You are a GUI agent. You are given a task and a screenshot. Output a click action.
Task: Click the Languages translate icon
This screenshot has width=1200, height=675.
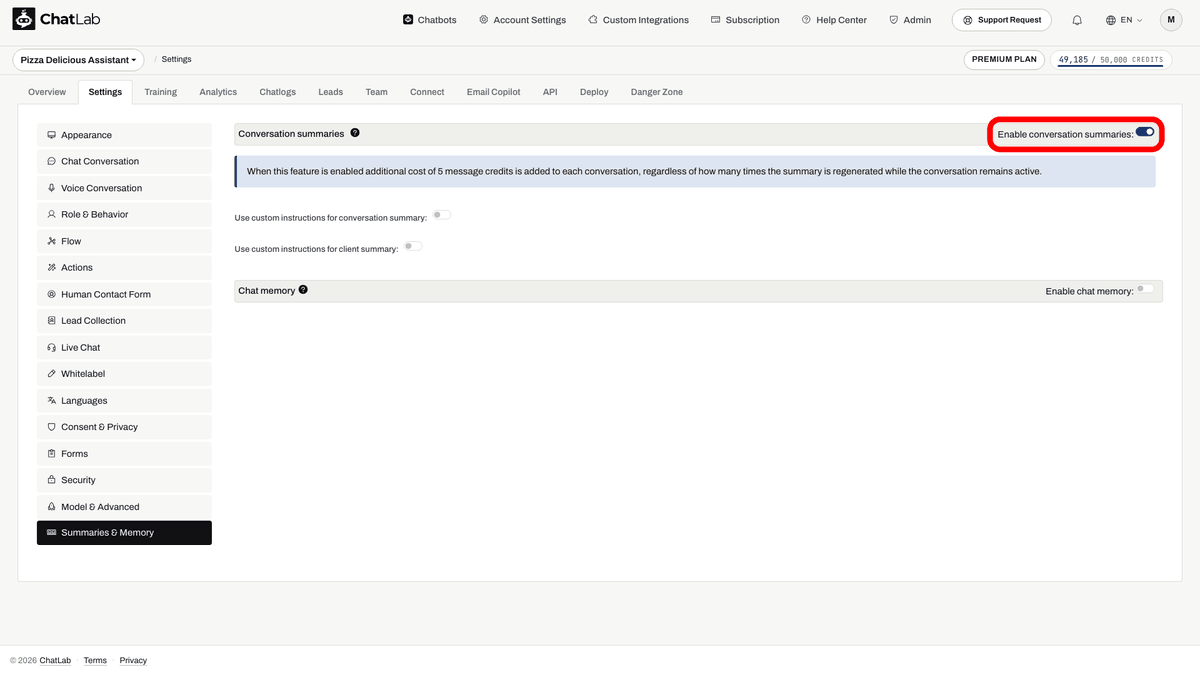pos(51,400)
